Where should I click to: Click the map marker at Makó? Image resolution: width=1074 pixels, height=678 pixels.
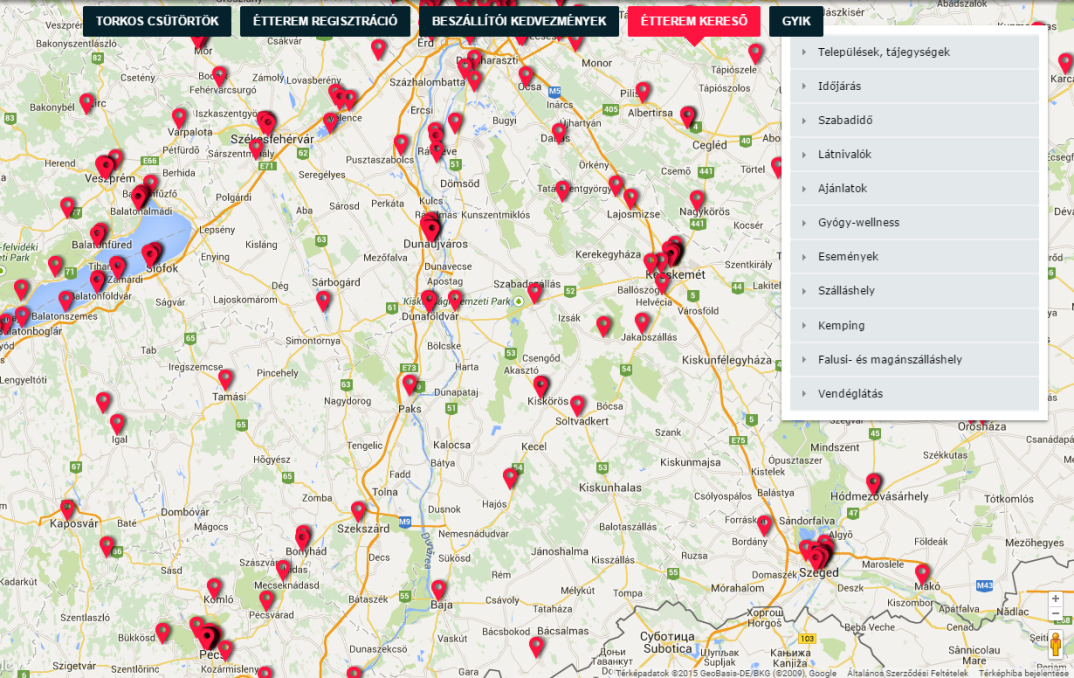tap(922, 573)
